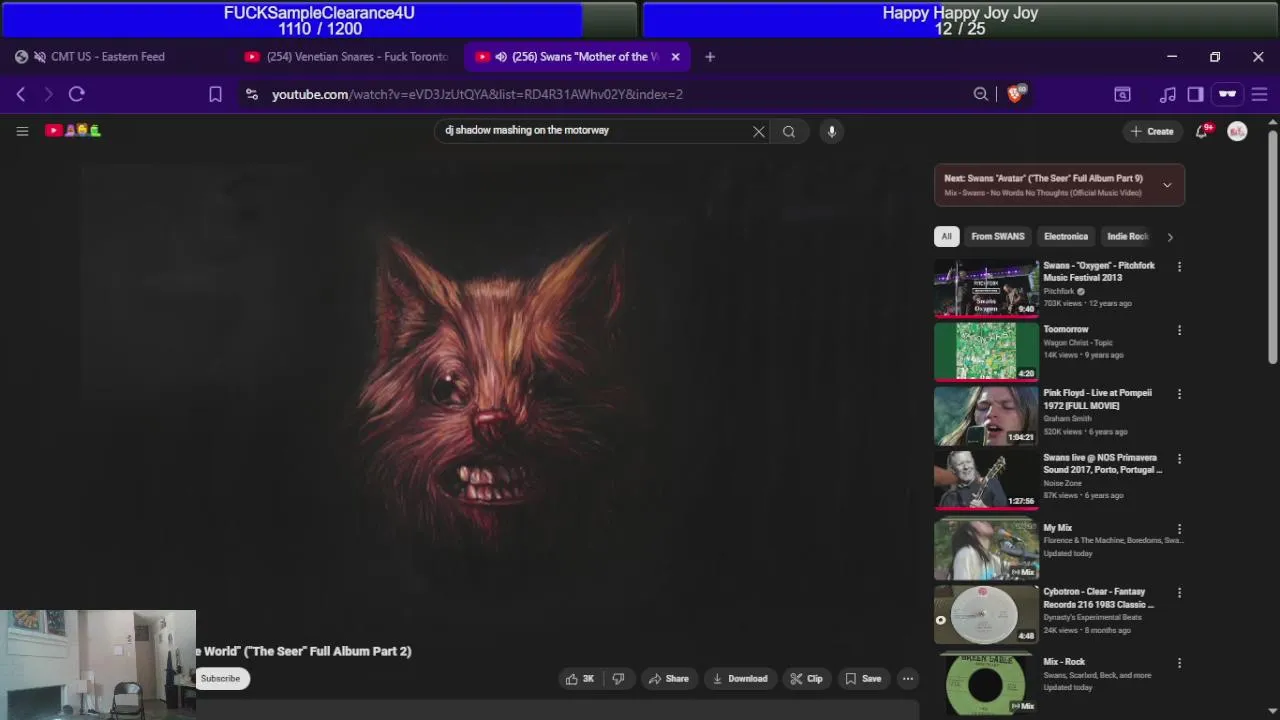The image size is (1280, 720).
Task: Open the account avatar menu
Action: tap(1237, 131)
